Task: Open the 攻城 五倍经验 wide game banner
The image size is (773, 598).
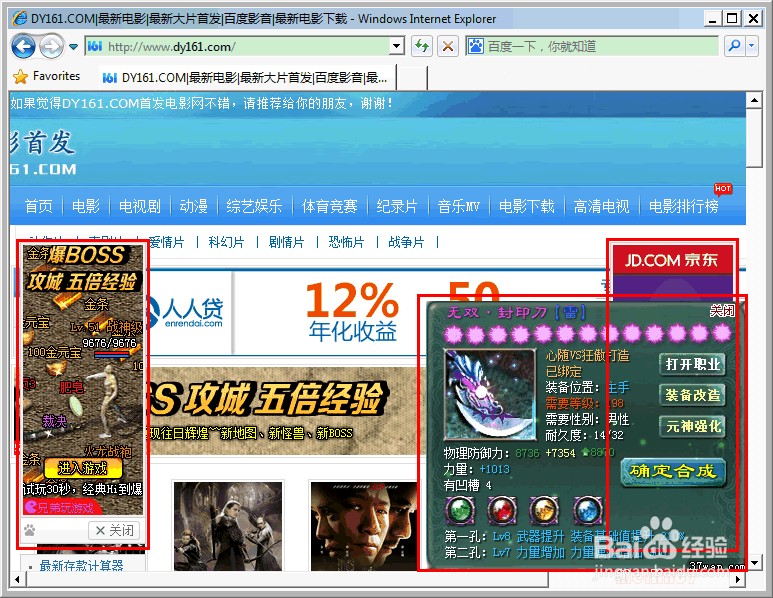Action: [282, 410]
